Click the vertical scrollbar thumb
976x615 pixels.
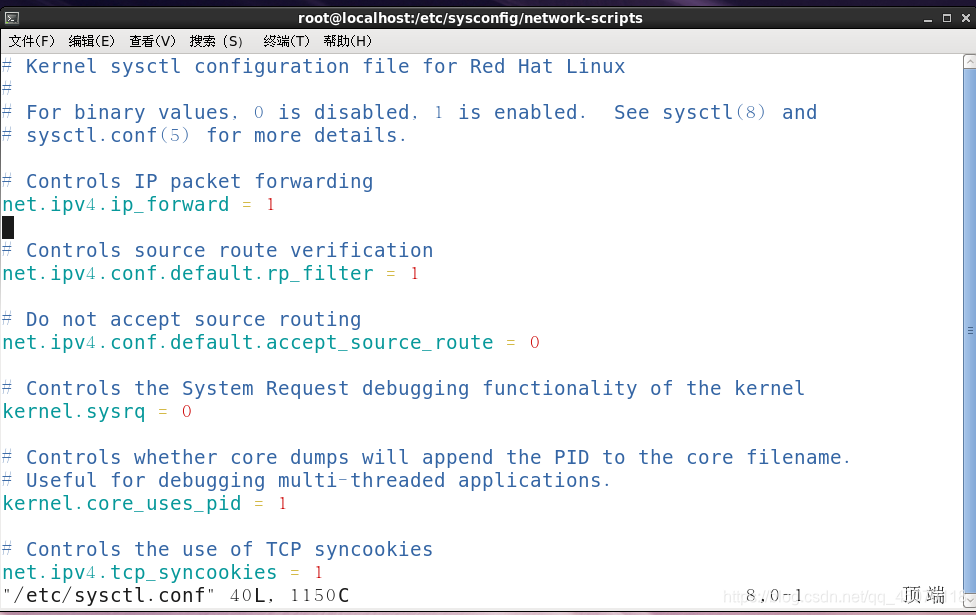969,331
